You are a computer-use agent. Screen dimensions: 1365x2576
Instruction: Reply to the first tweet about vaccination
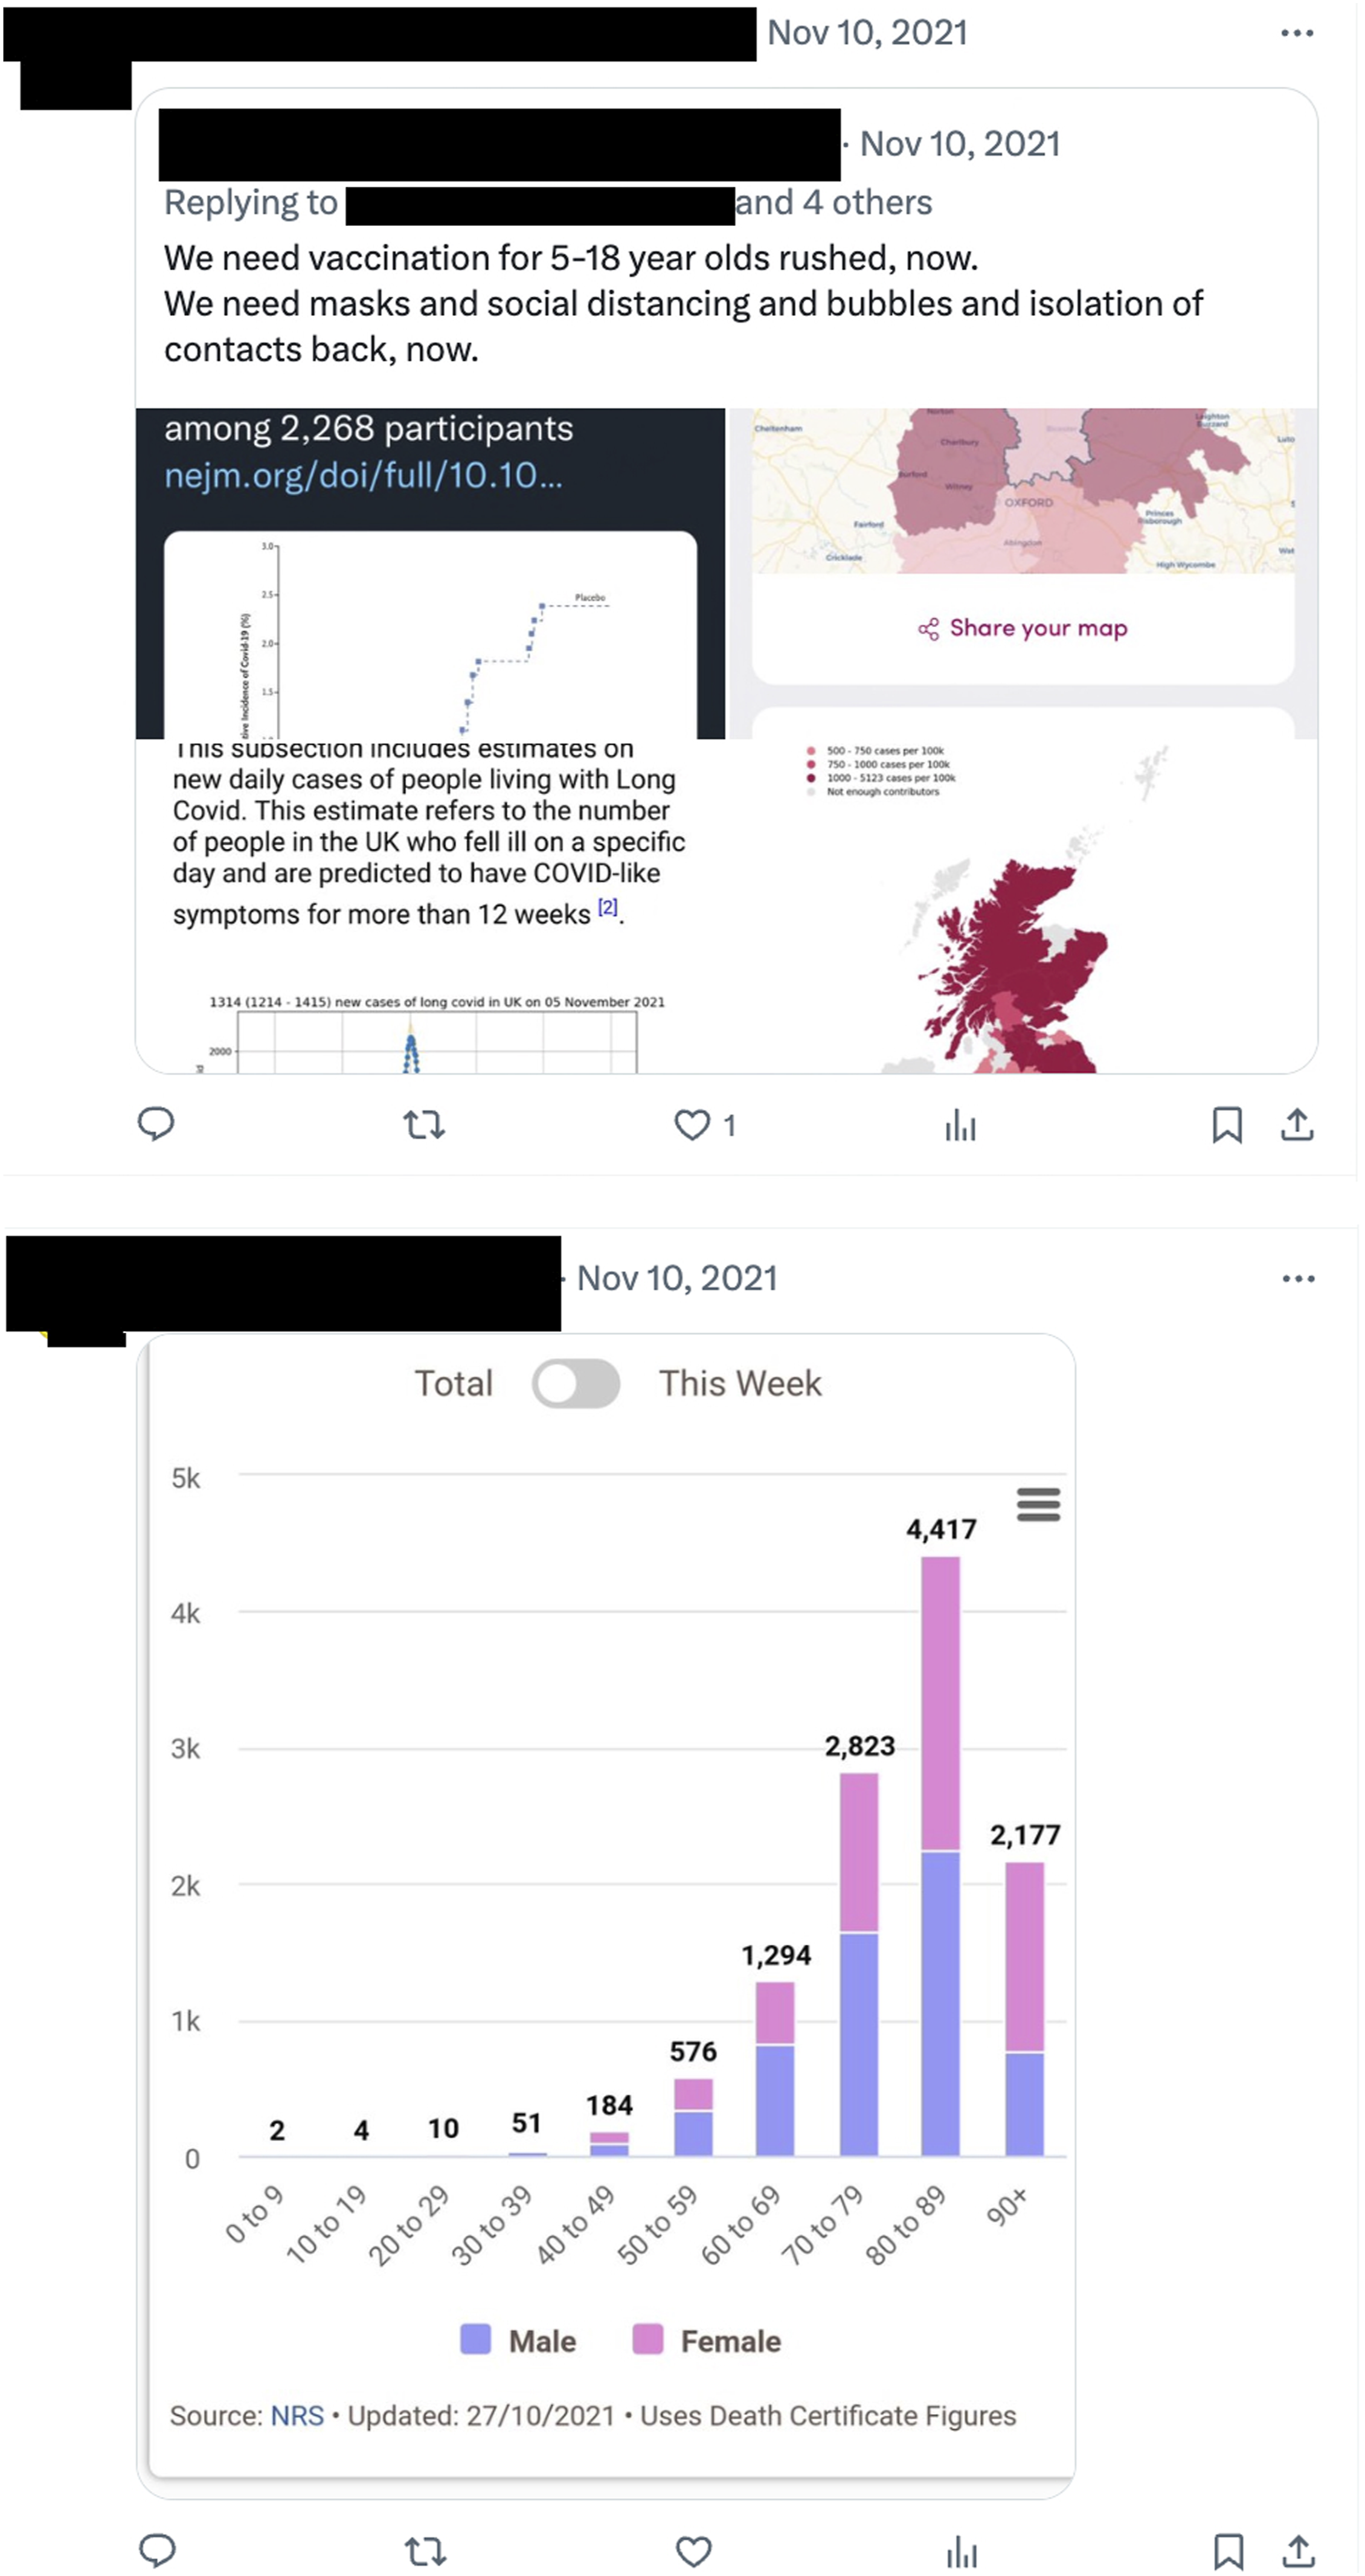coord(156,1124)
